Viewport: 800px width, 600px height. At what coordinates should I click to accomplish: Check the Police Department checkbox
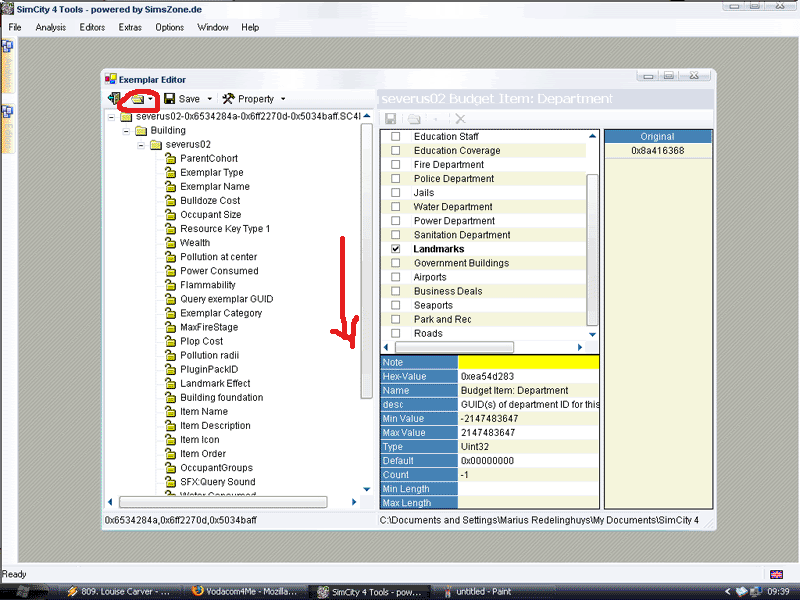coord(395,179)
